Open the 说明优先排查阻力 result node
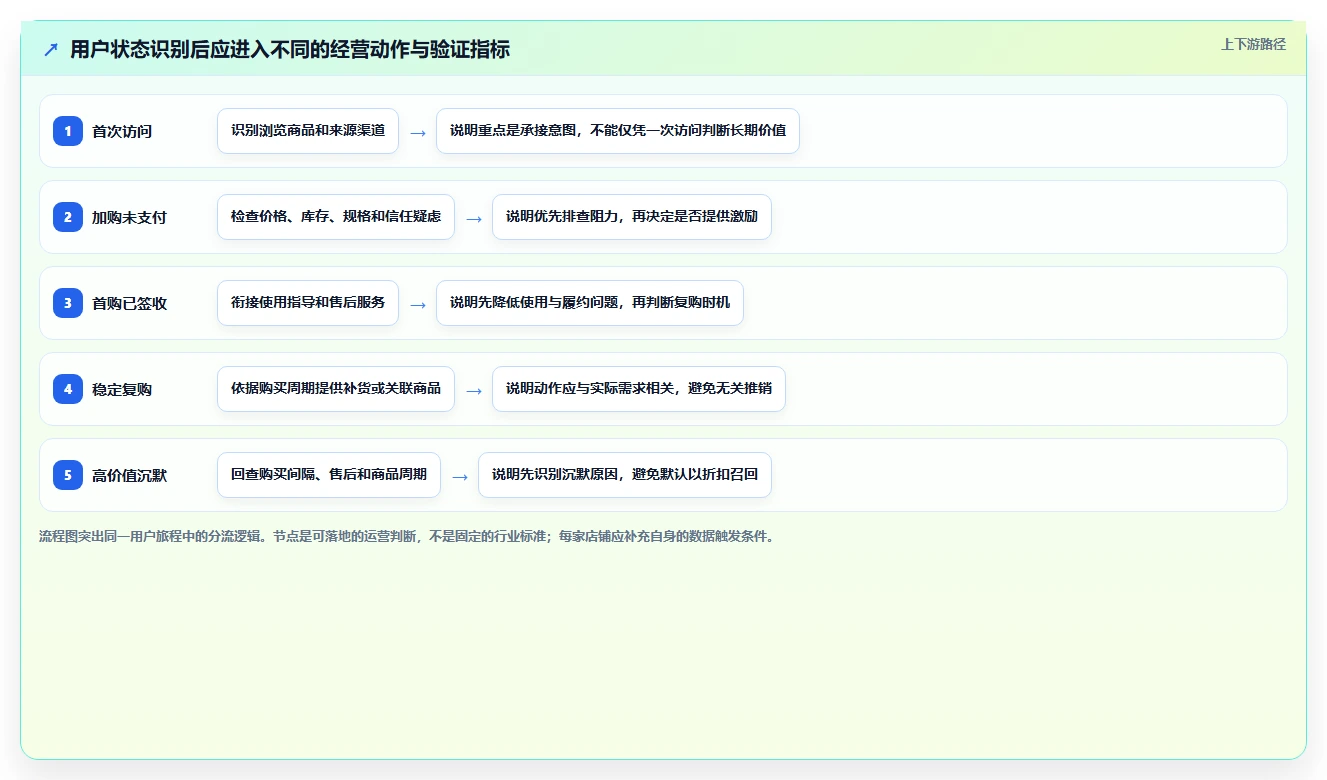 (x=632, y=217)
